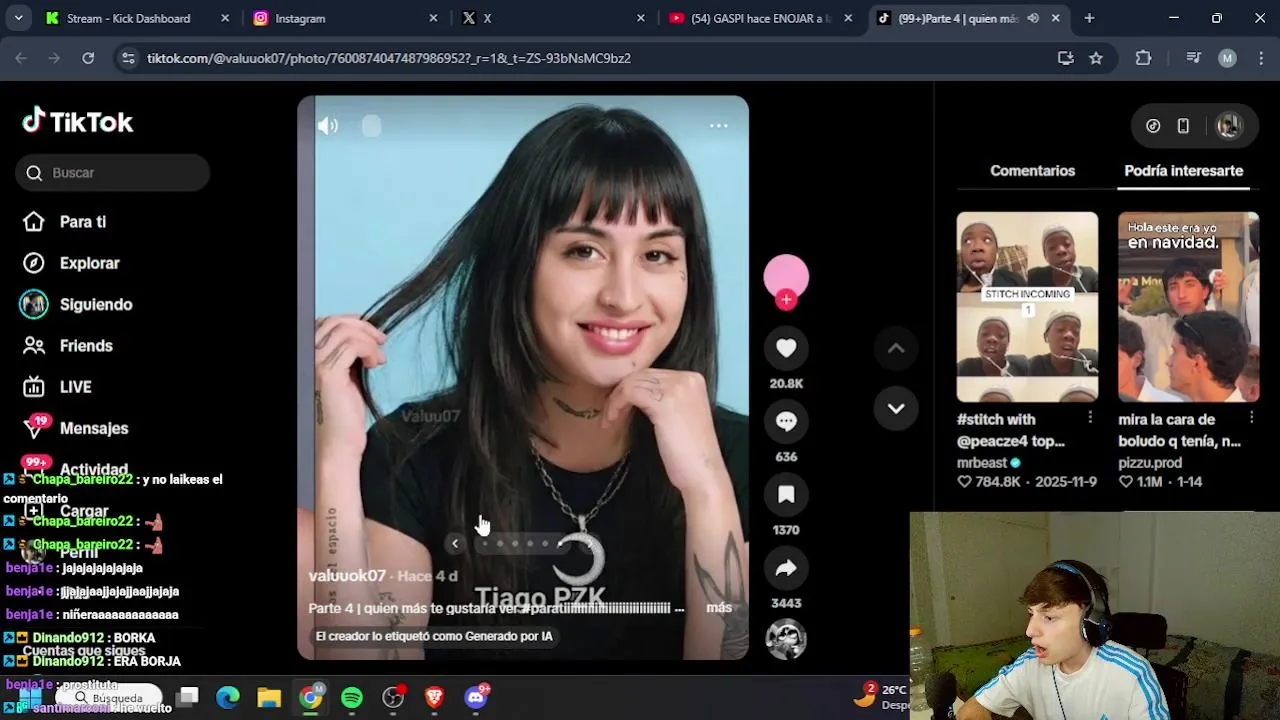Open the TikTok profile avatar menu
Image resolution: width=1280 pixels, height=720 pixels.
[x=1228, y=126]
